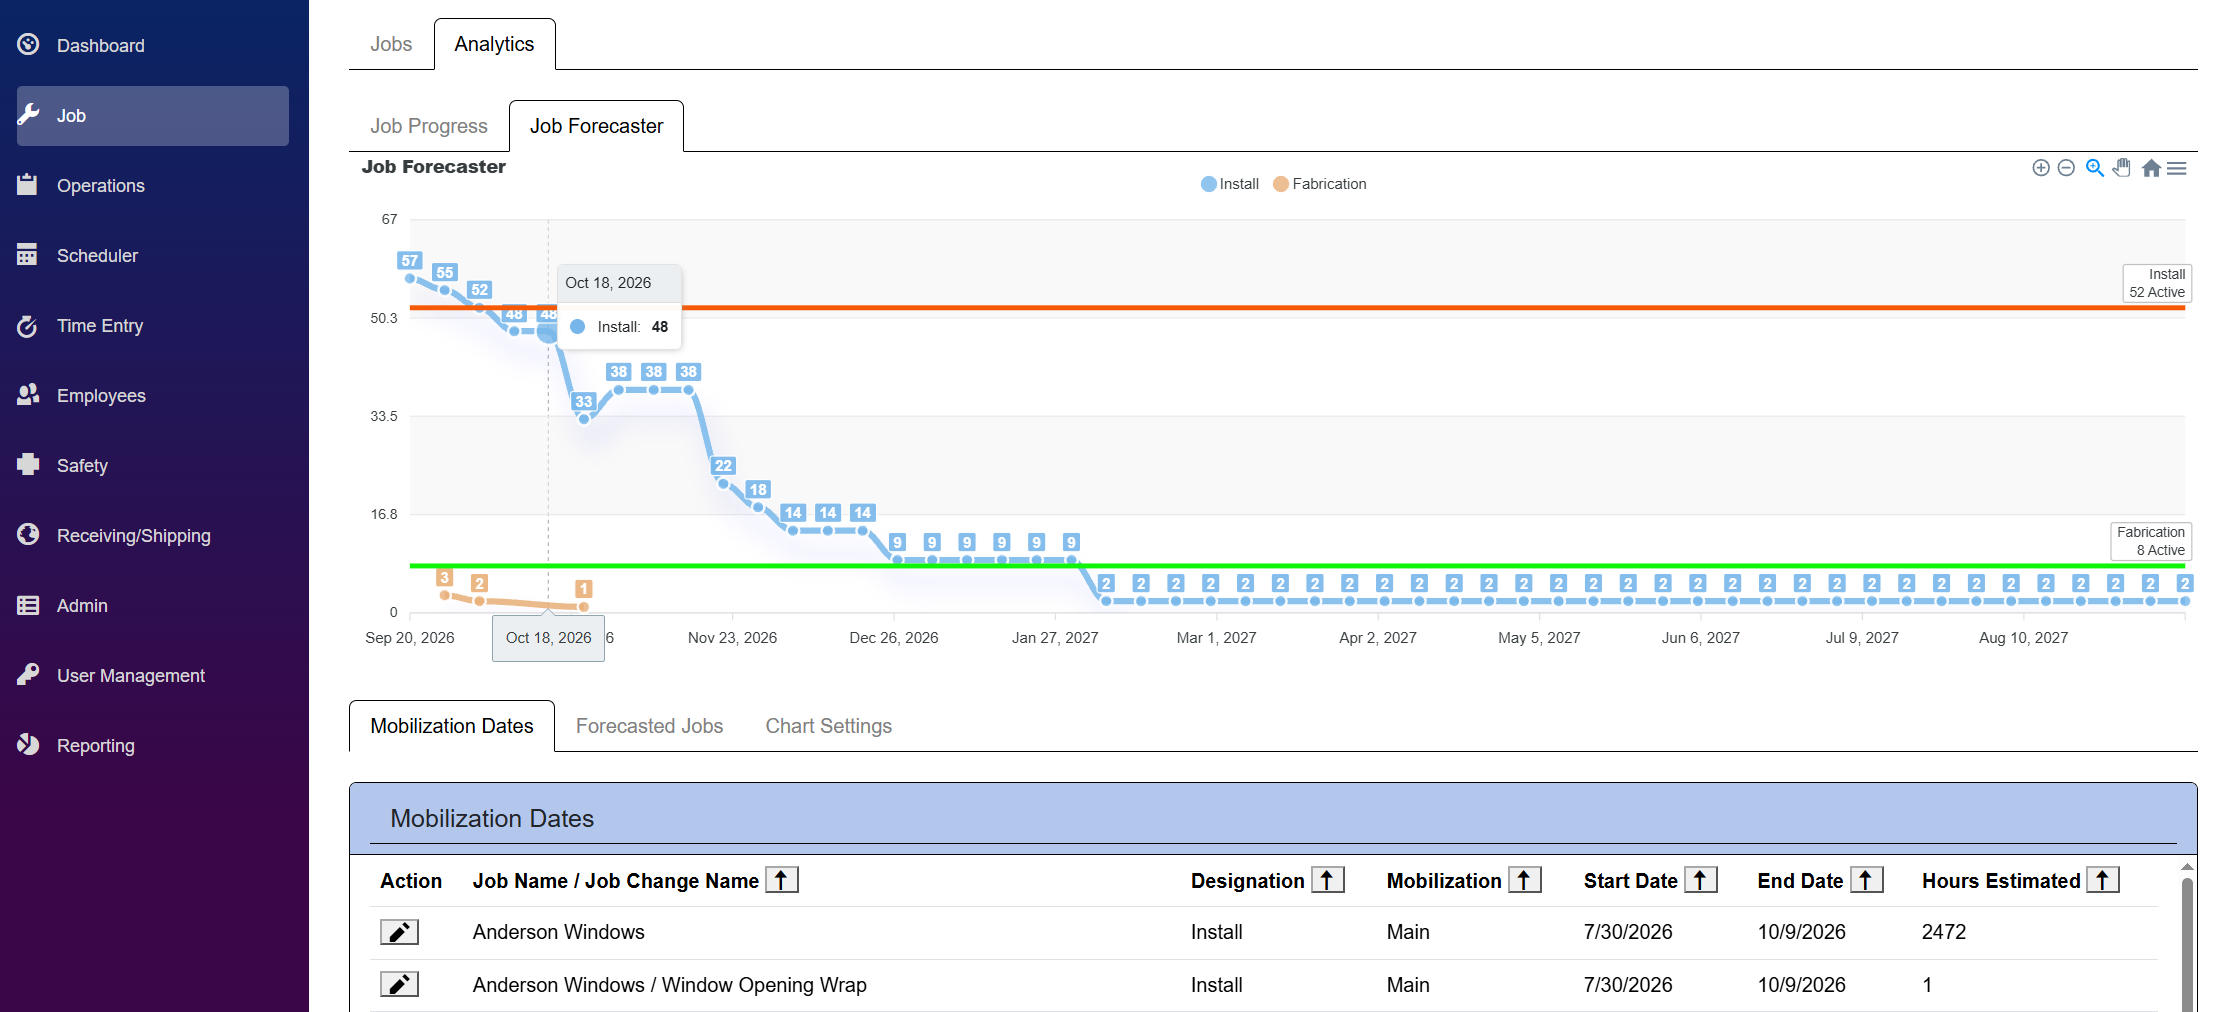Open the Scheduler calendar icon
This screenshot has height=1012, width=2217.
pos(28,255)
